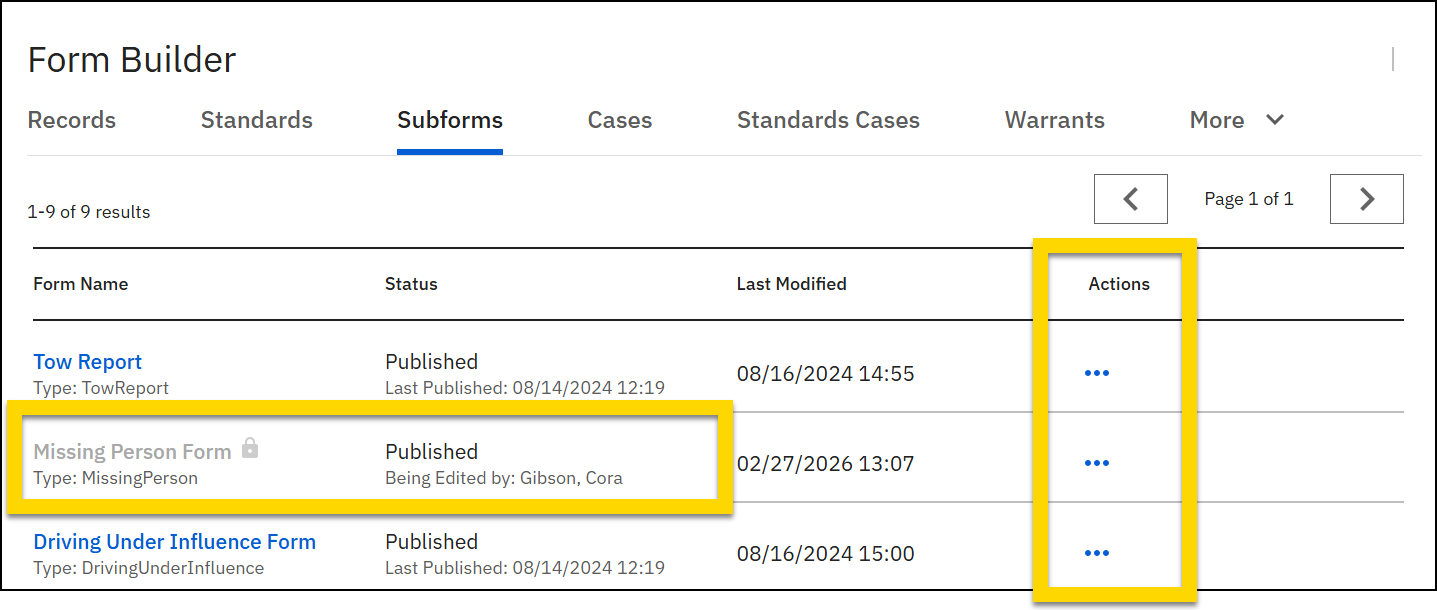The width and height of the screenshot is (1437, 610).
Task: Click the Form Name column header
Action: point(80,284)
